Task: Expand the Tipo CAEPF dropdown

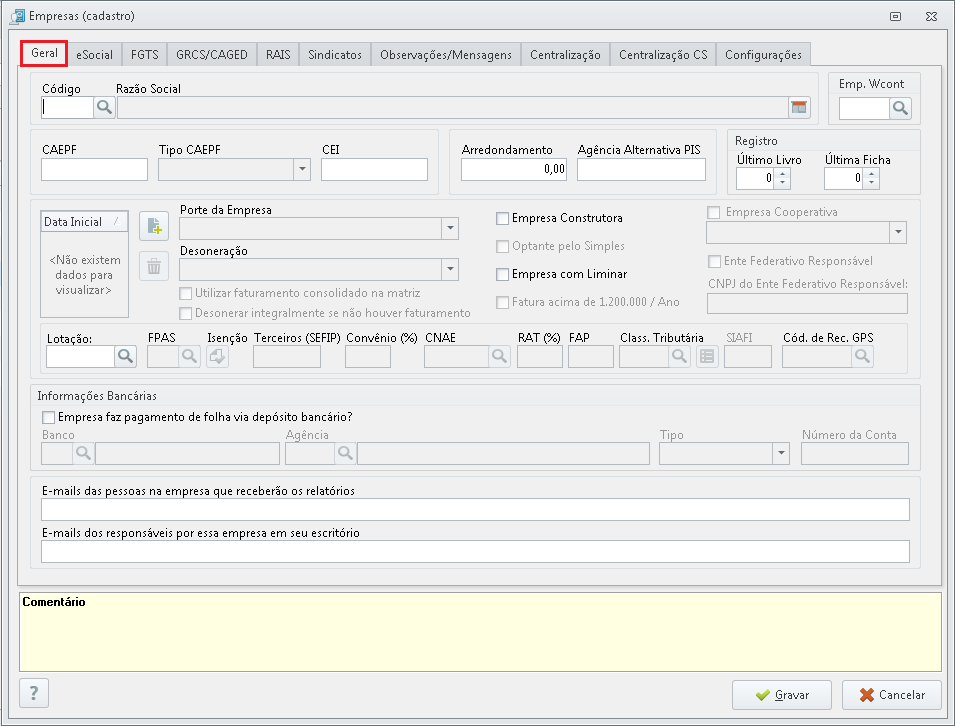Action: point(302,169)
